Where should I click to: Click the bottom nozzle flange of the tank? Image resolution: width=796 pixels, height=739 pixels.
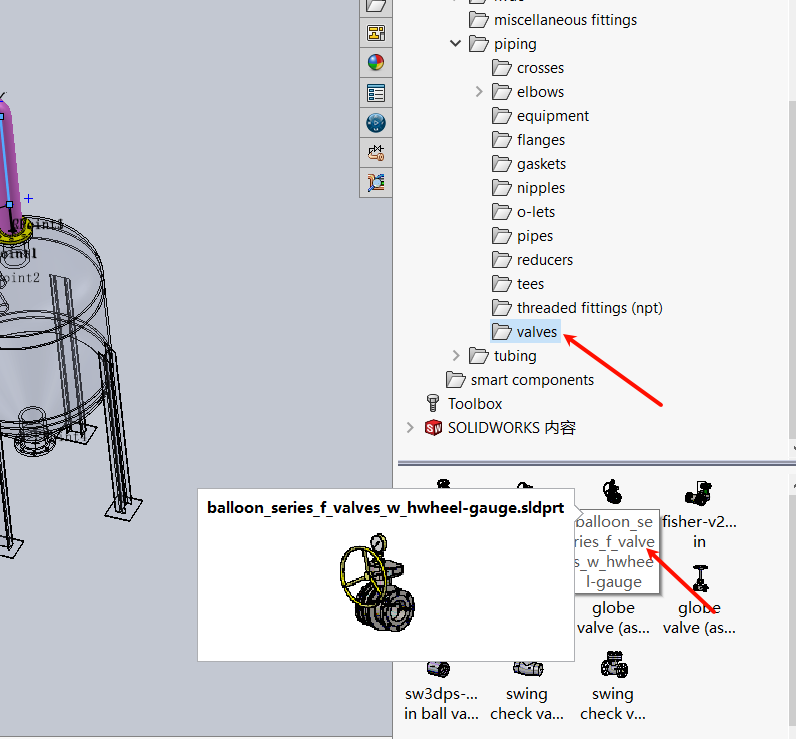click(x=35, y=446)
